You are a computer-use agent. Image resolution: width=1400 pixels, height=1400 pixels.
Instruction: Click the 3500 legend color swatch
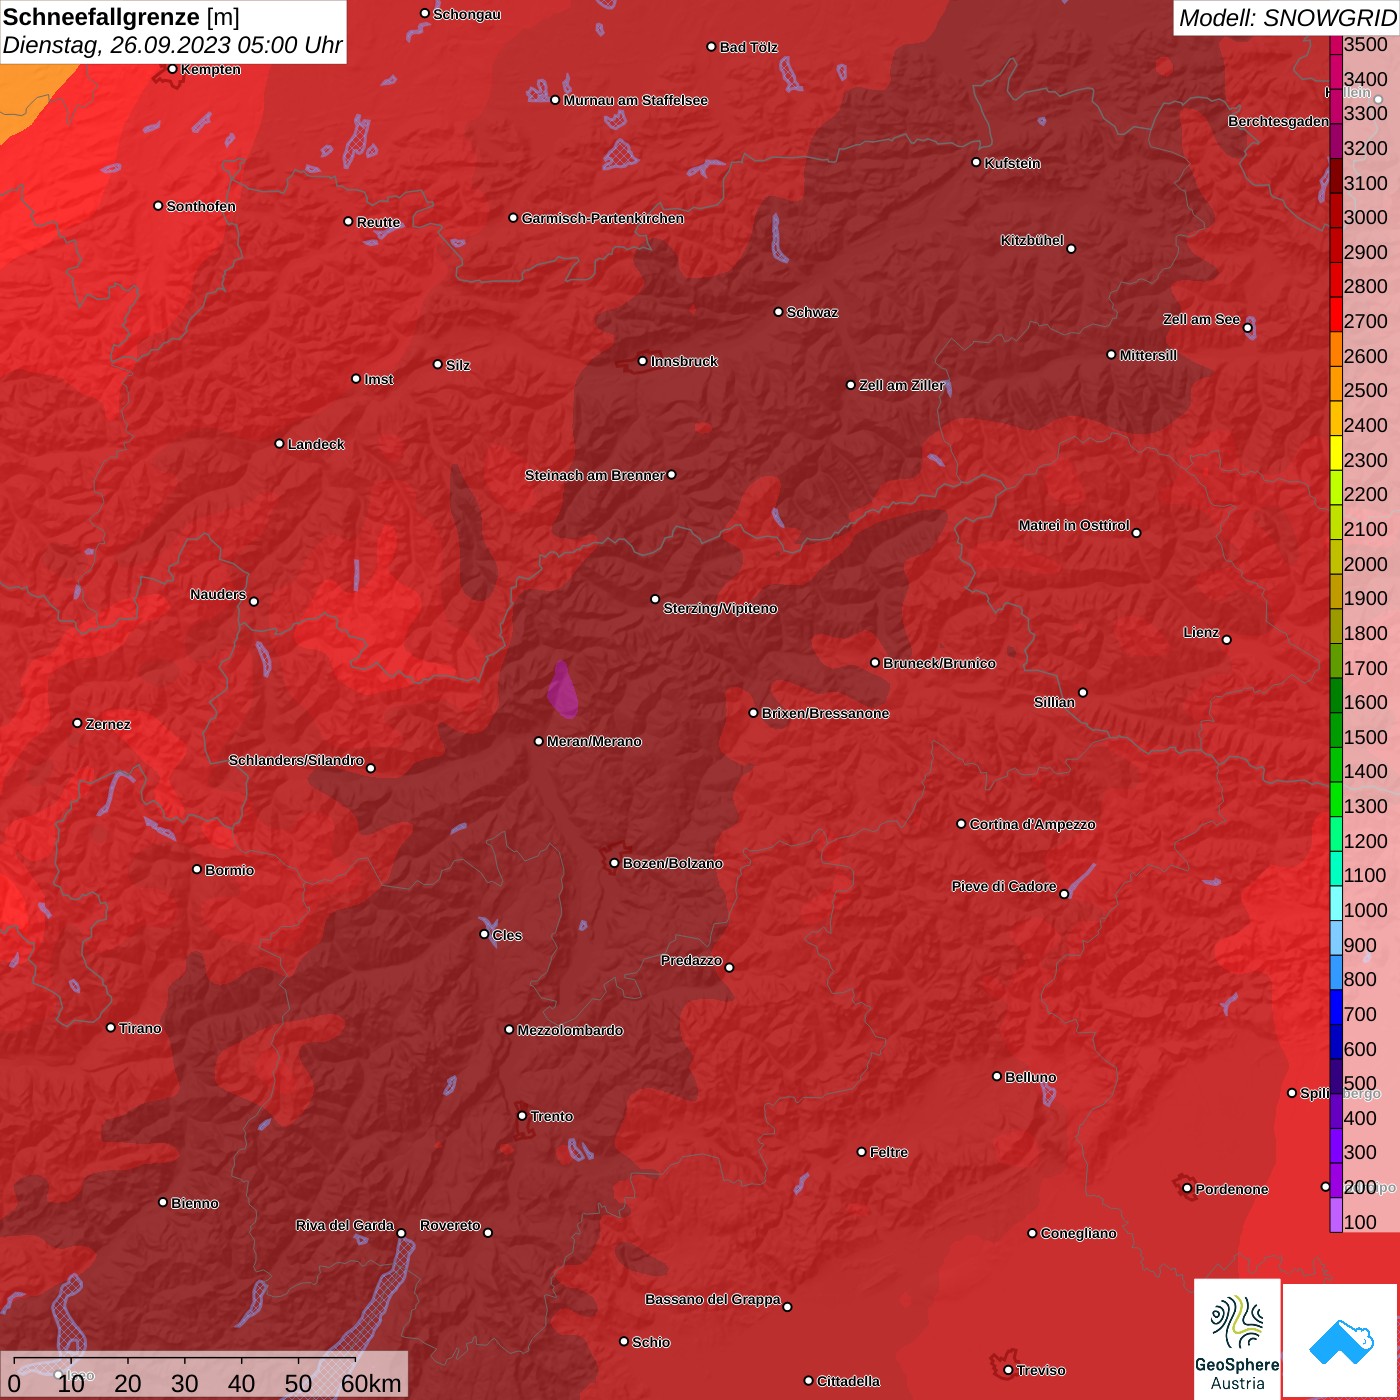coord(1336,44)
